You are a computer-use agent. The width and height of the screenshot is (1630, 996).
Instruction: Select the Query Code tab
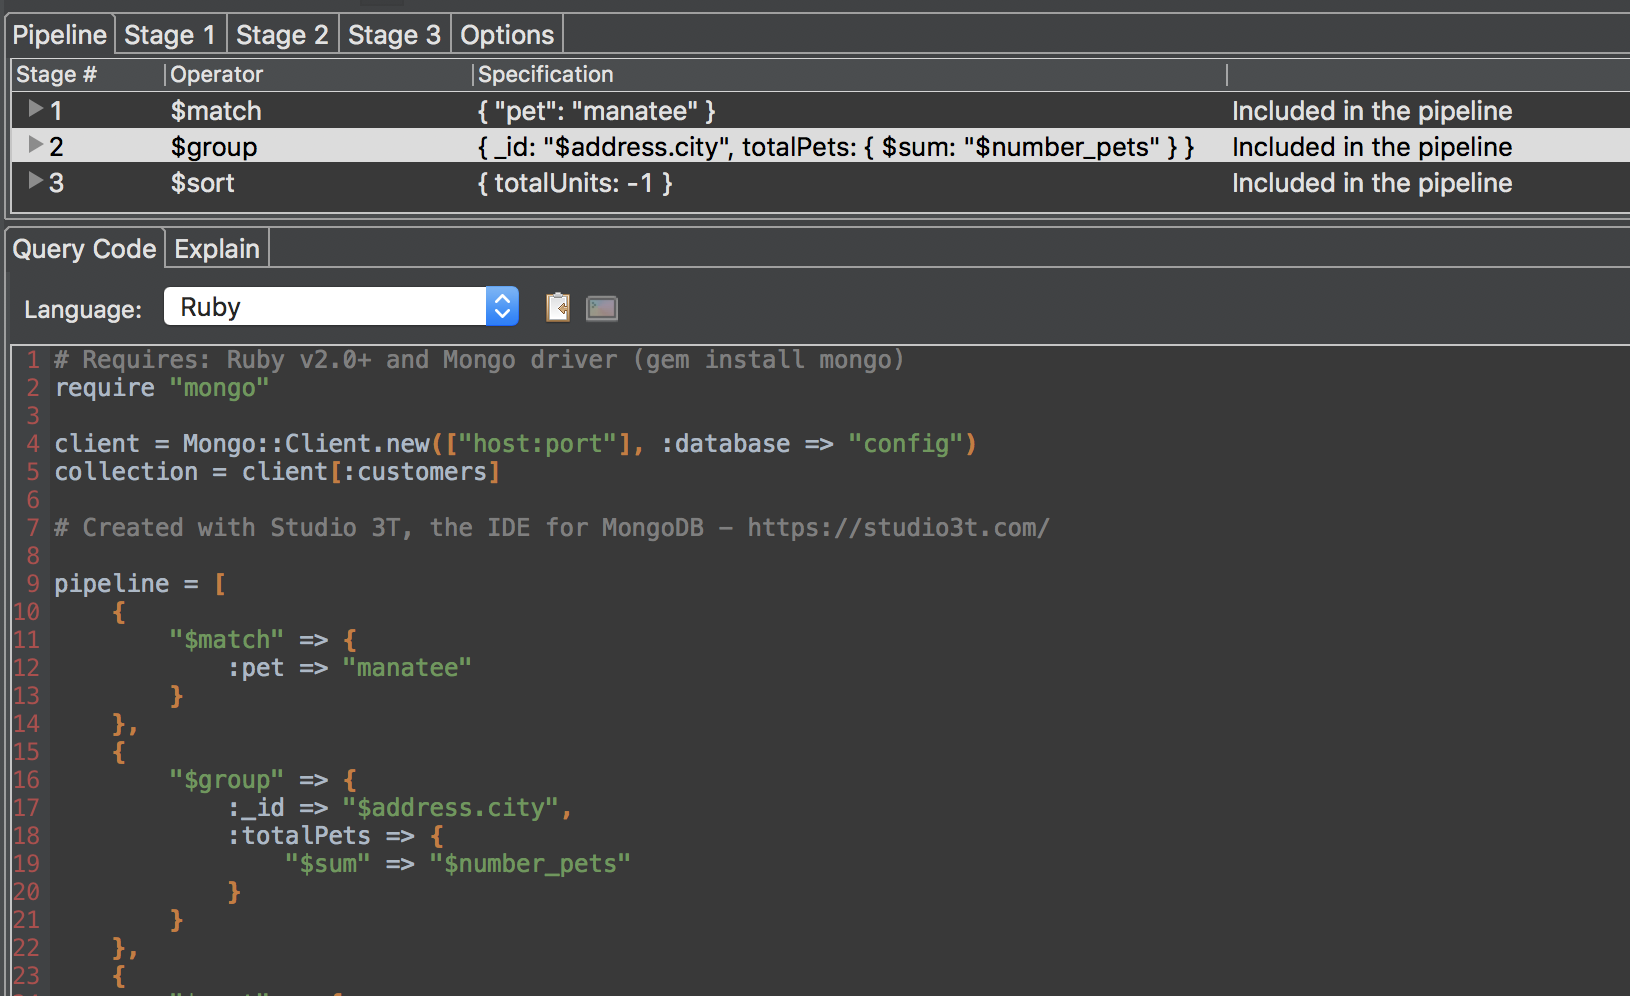tap(84, 248)
